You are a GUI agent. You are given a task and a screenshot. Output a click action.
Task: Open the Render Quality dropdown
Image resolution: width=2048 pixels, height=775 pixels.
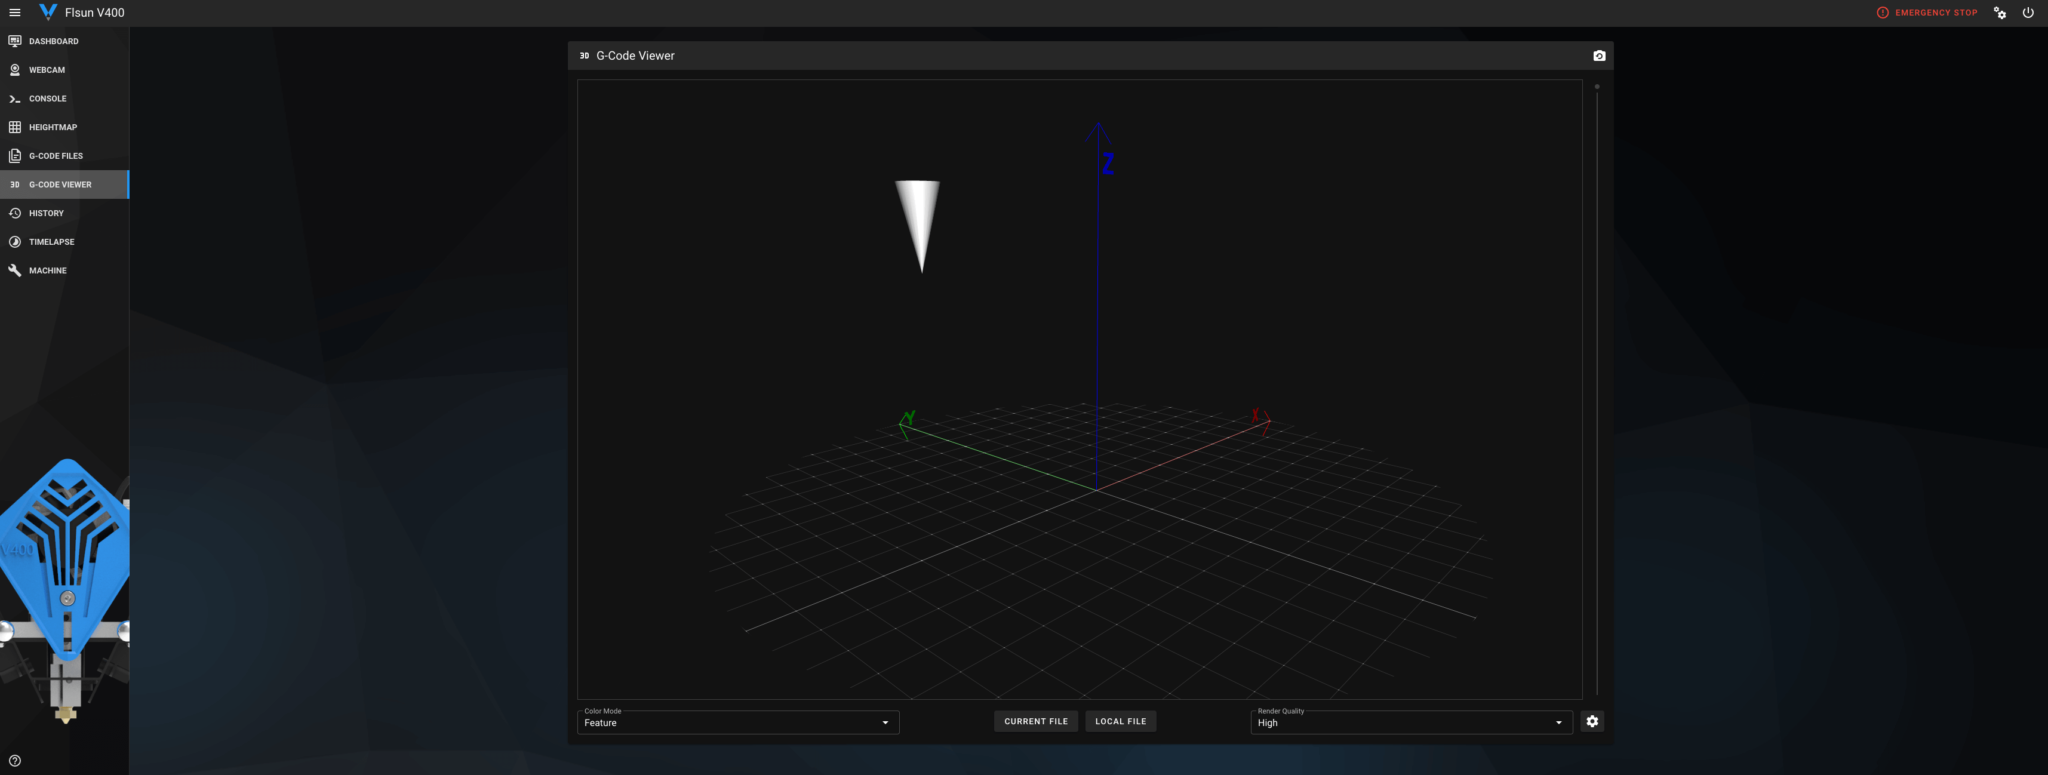click(x=1411, y=721)
